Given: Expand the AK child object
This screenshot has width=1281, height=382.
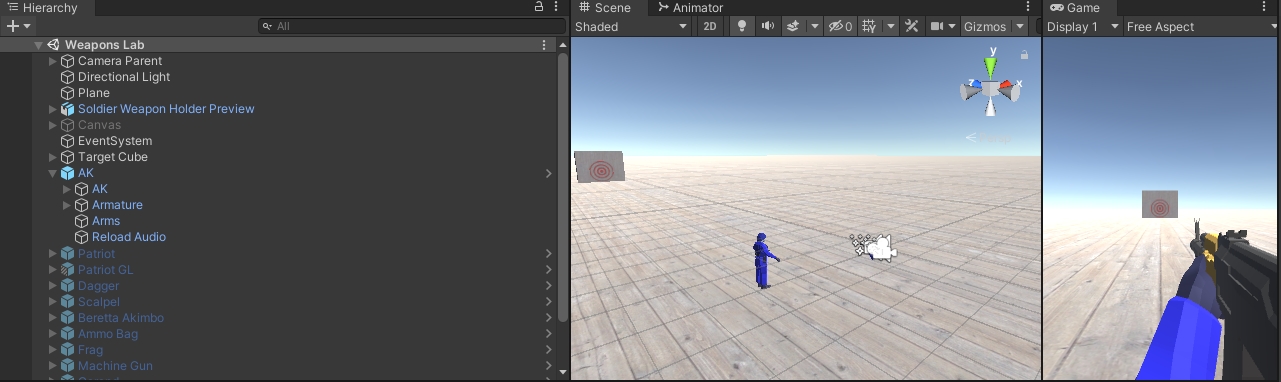Looking at the screenshot, I should [67, 189].
